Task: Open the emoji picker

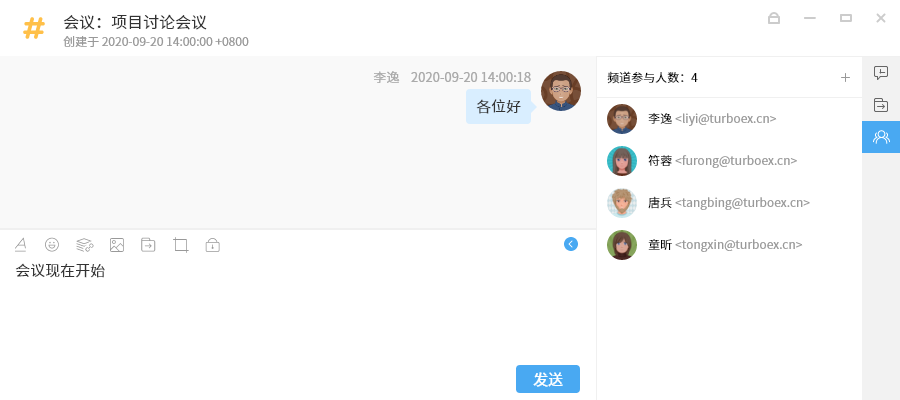Action: click(x=52, y=245)
